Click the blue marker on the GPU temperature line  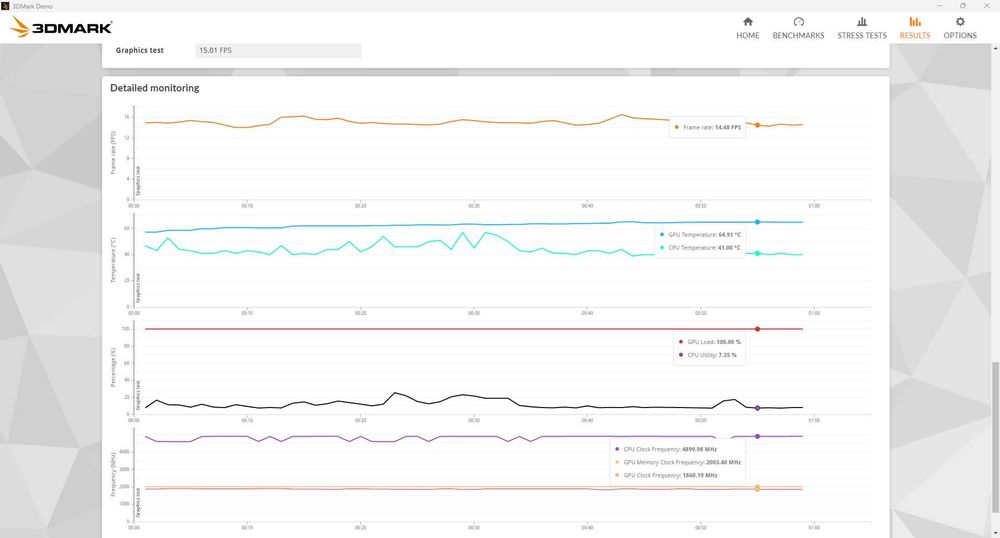coord(757,222)
